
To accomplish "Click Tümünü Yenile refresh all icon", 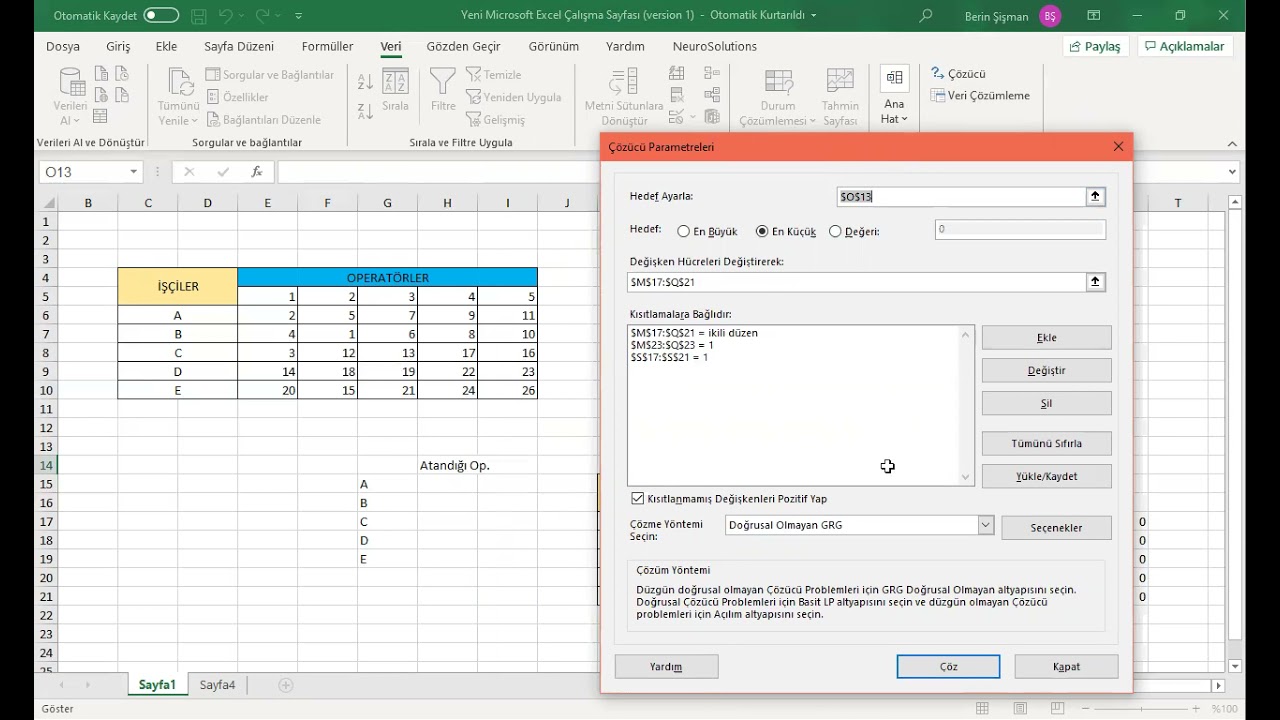I will pyautogui.click(x=179, y=83).
